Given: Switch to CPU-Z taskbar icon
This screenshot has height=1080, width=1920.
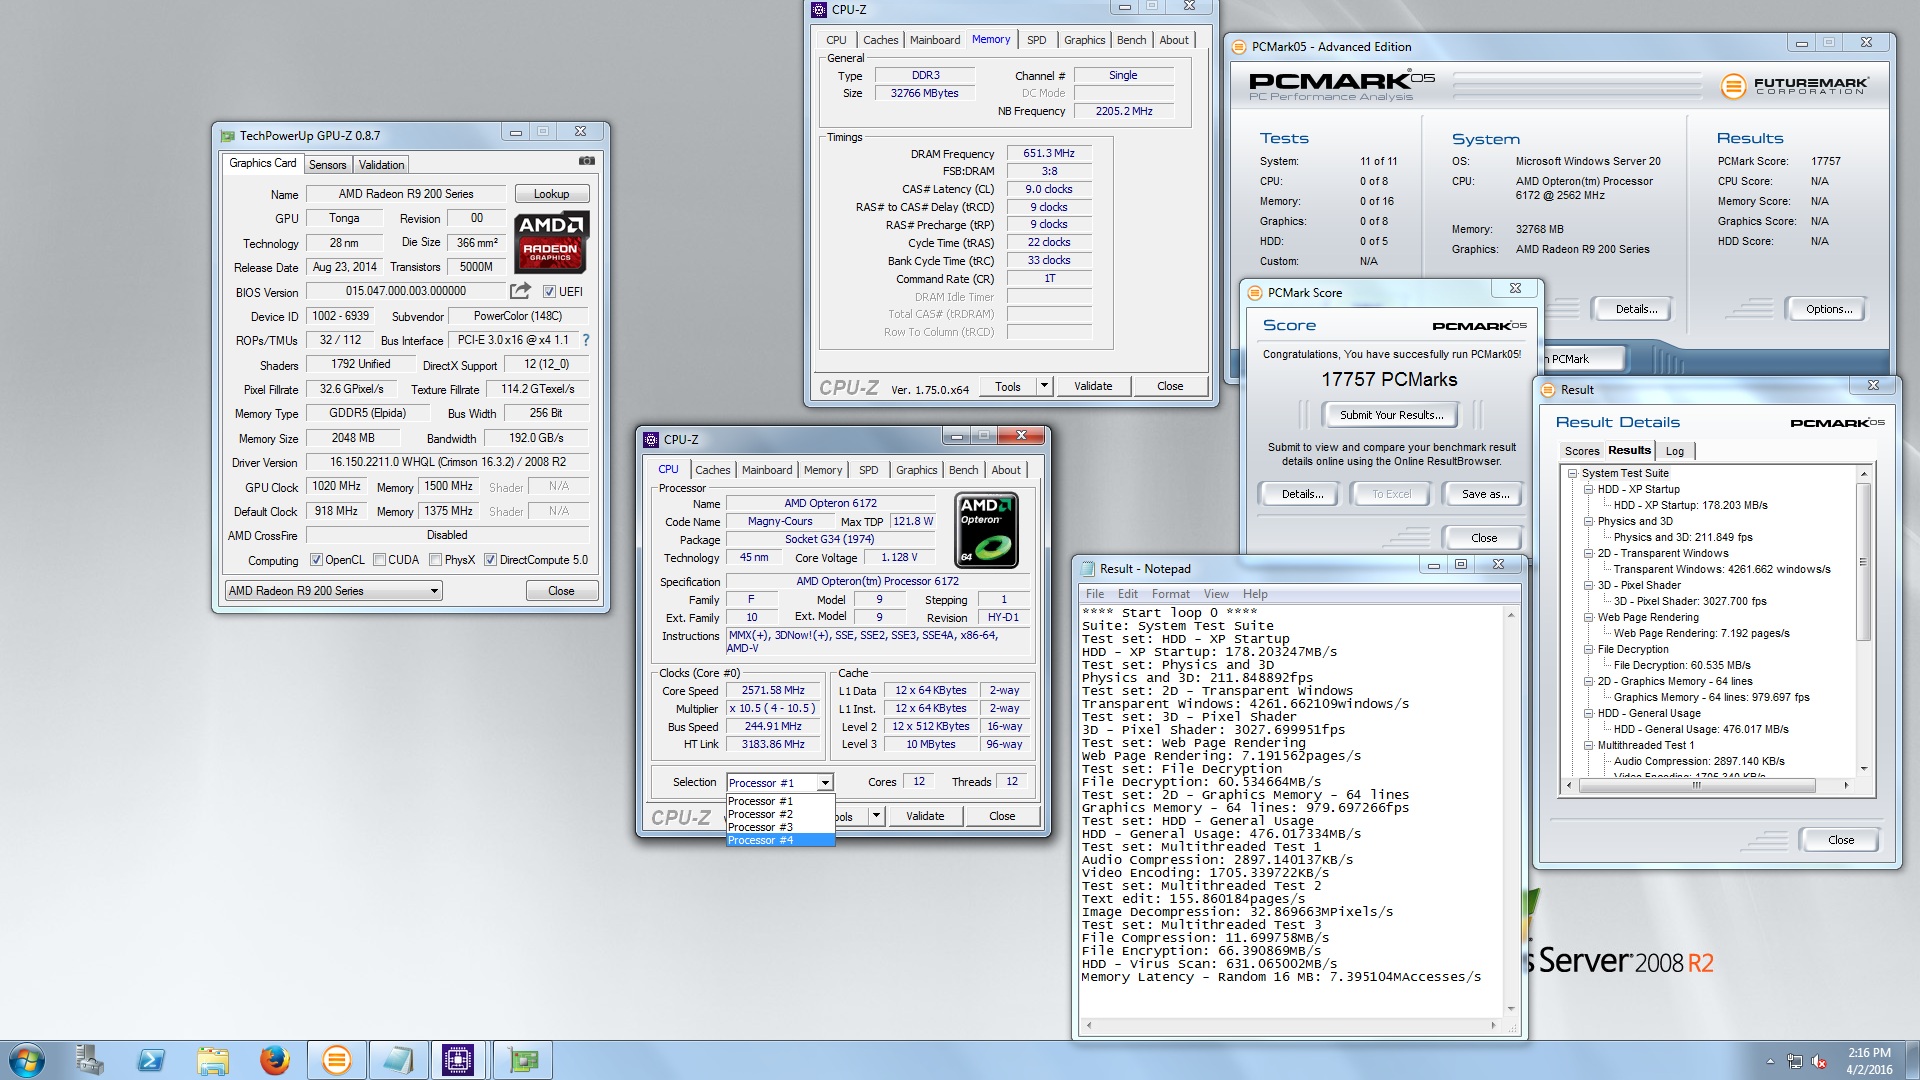Looking at the screenshot, I should click(x=459, y=1060).
